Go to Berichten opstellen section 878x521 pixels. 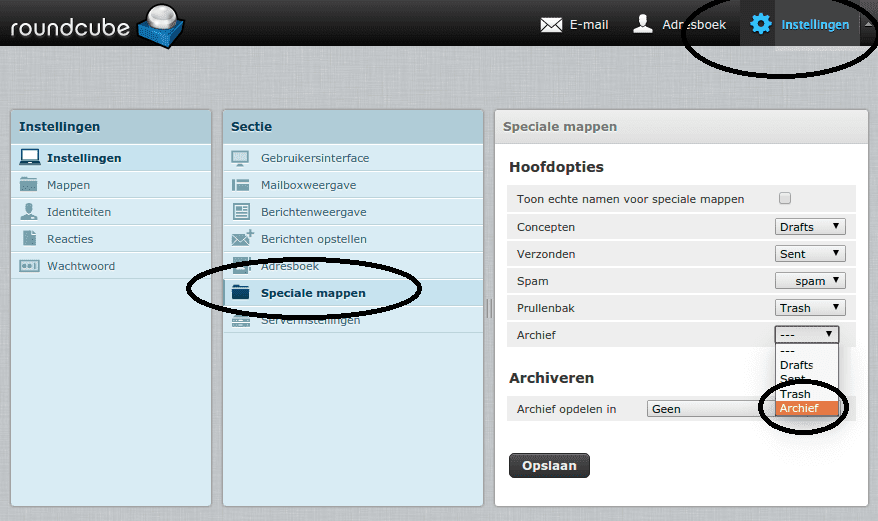pos(313,239)
